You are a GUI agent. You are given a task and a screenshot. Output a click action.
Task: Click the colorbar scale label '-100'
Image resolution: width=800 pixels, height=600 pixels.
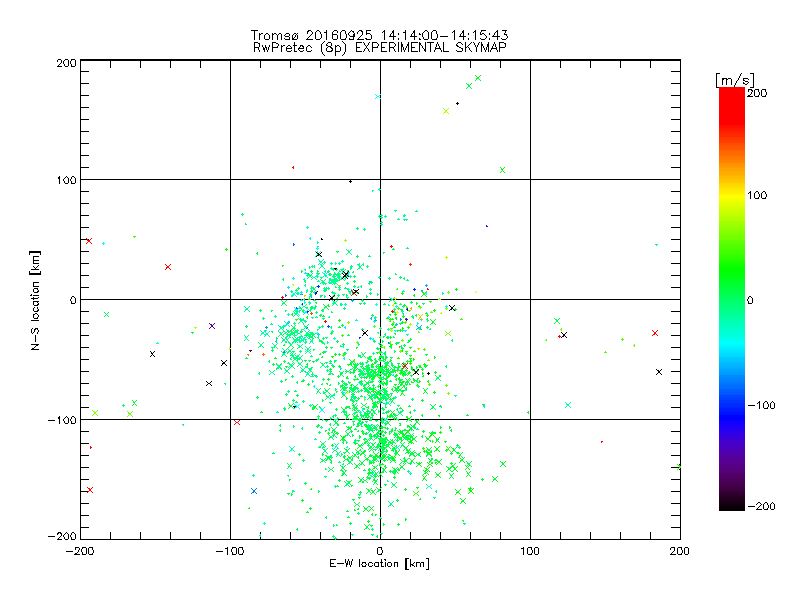pos(761,405)
